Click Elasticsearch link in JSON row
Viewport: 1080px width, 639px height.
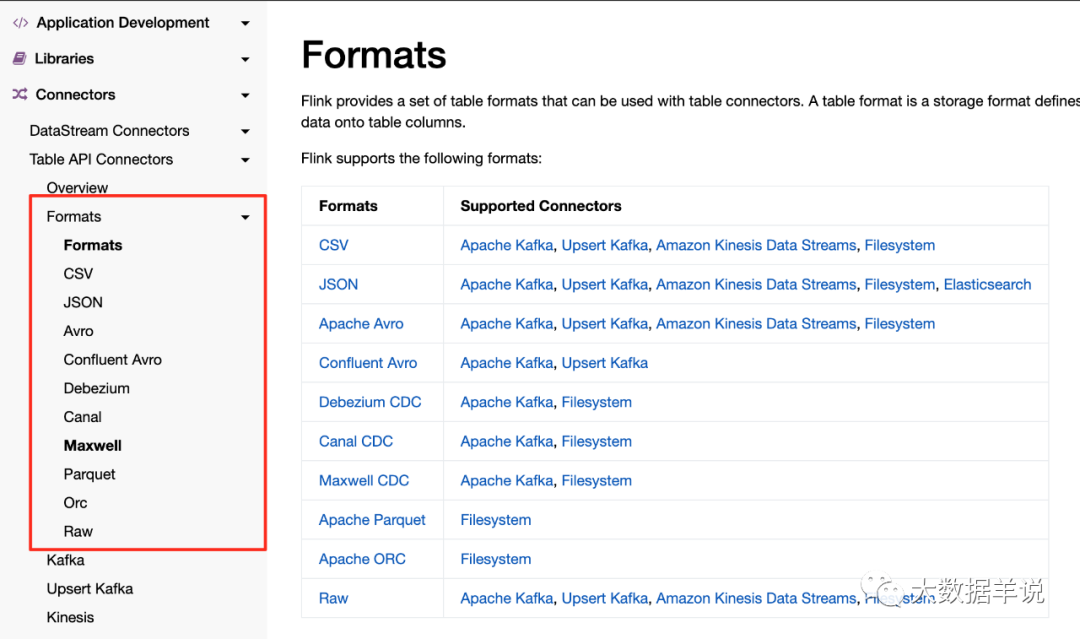pyautogui.click(x=987, y=284)
